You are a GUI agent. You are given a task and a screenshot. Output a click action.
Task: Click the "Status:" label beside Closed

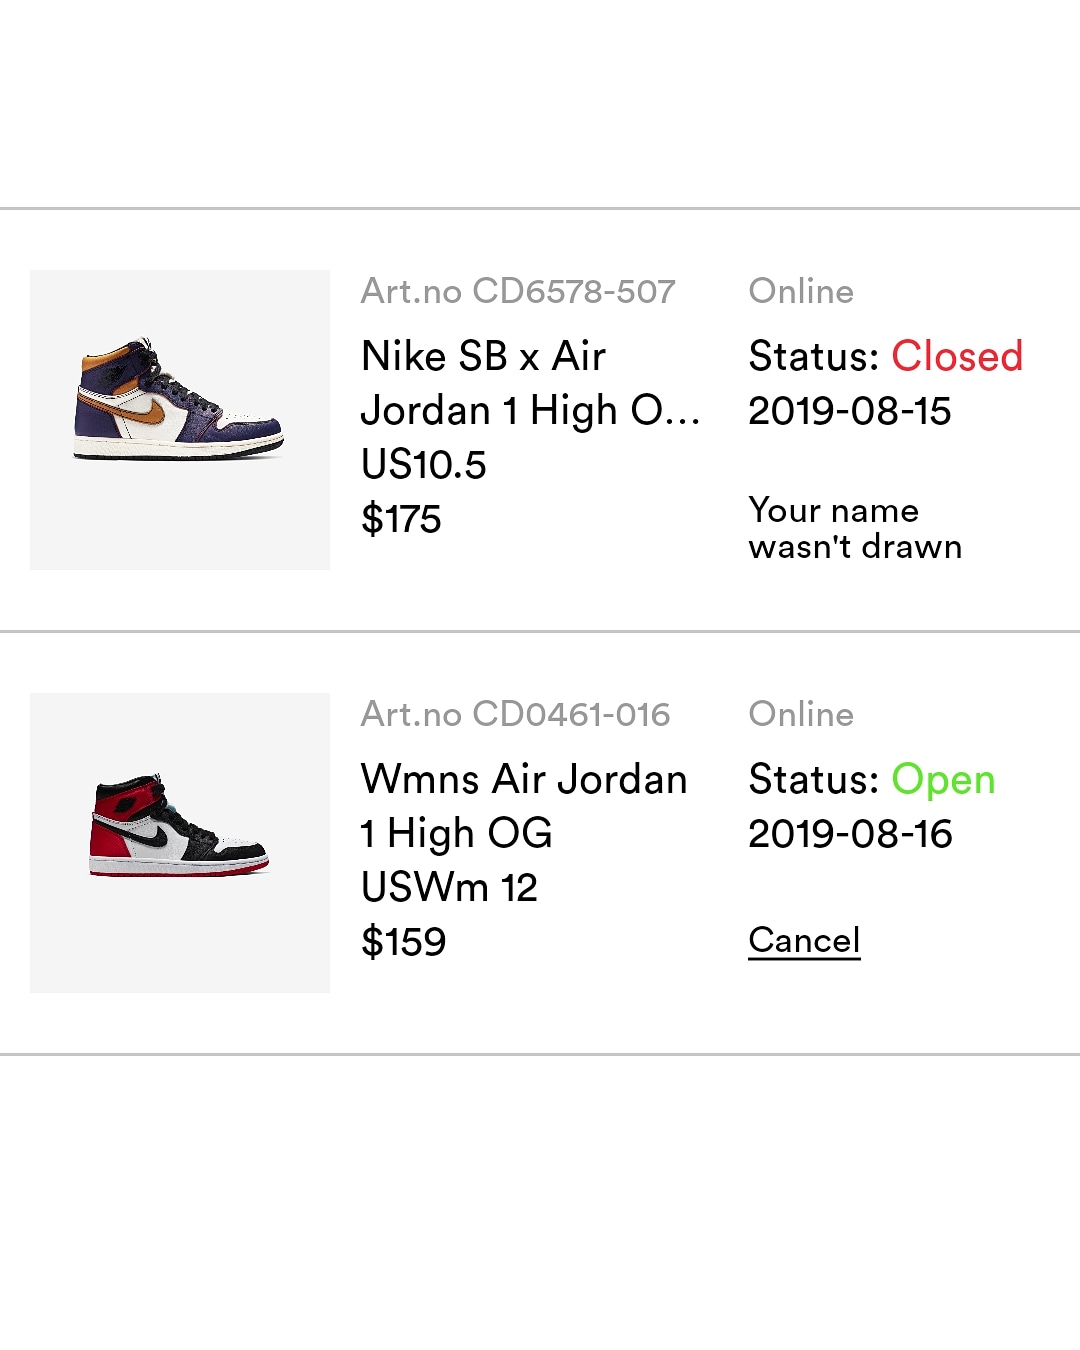(x=813, y=356)
